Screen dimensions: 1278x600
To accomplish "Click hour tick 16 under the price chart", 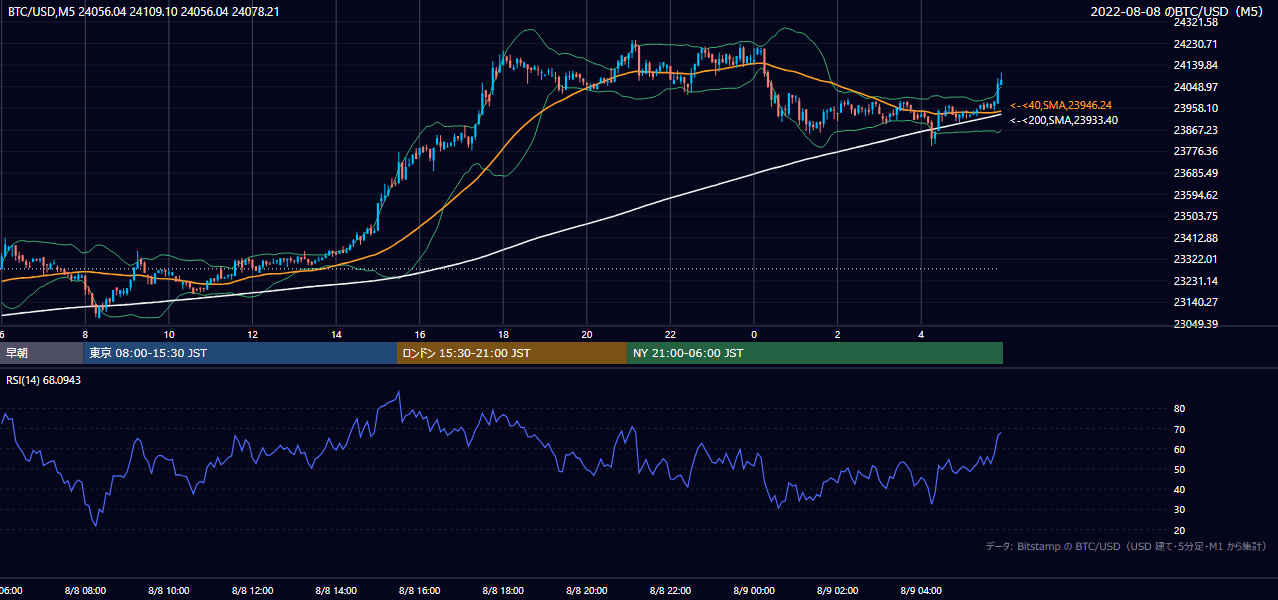I will [420, 334].
